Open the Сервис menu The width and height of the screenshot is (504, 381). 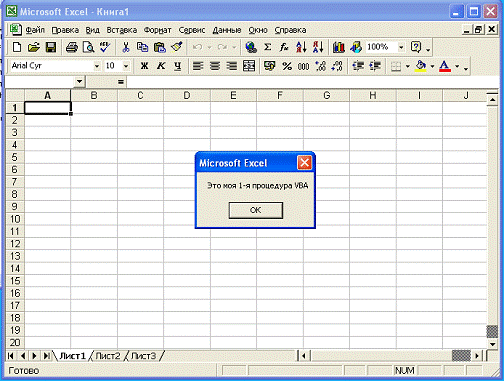(192, 30)
